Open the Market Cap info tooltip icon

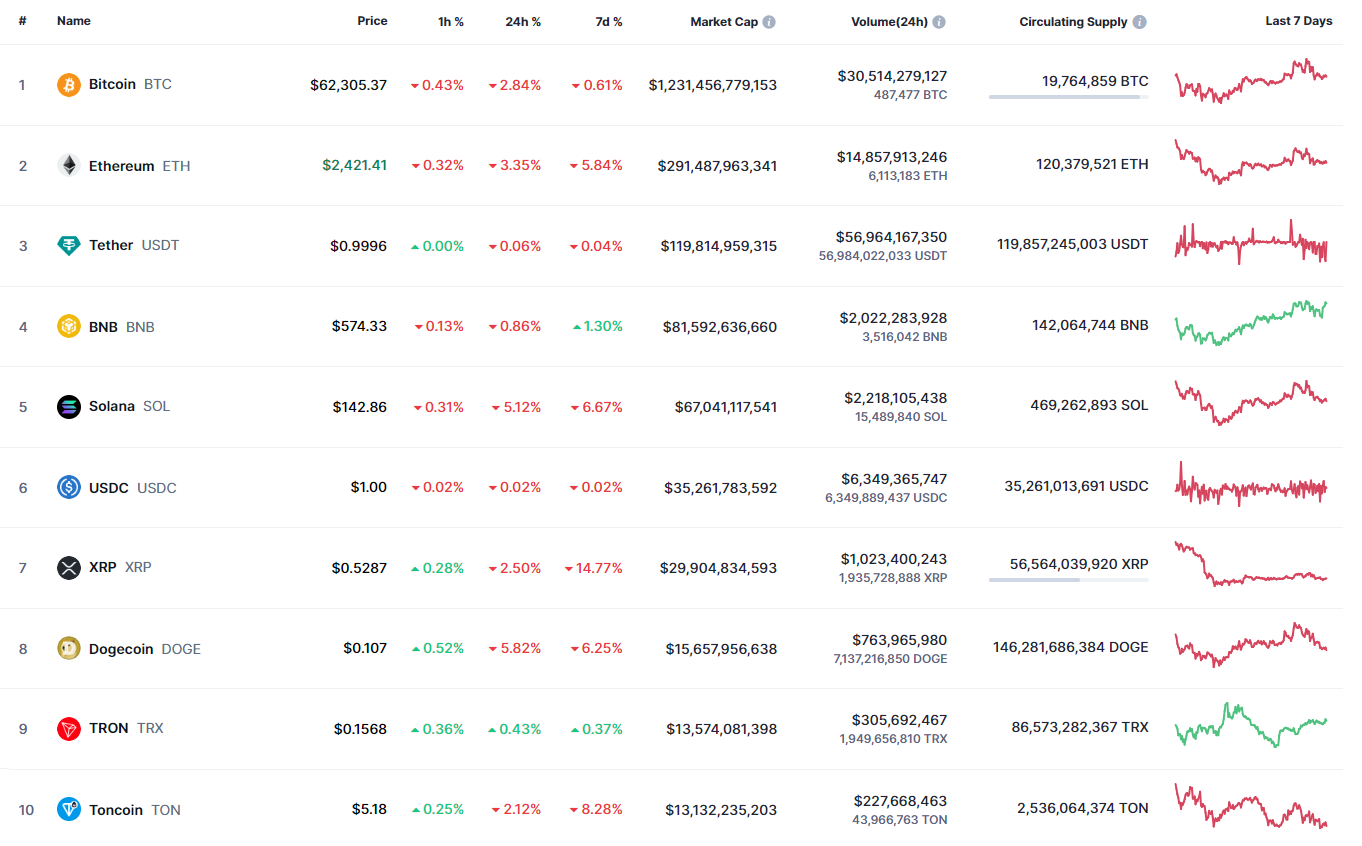click(x=769, y=22)
